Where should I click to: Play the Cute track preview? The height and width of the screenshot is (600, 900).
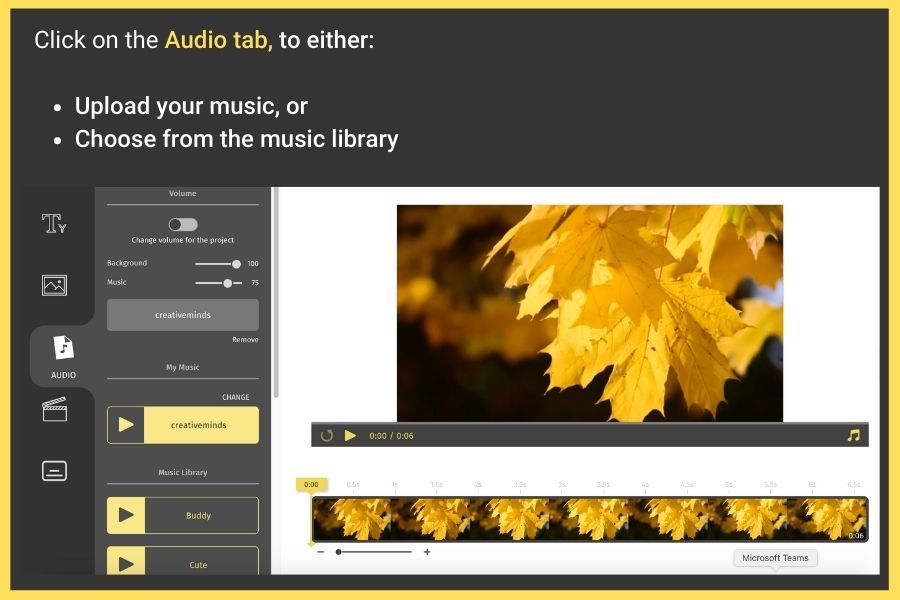126,564
